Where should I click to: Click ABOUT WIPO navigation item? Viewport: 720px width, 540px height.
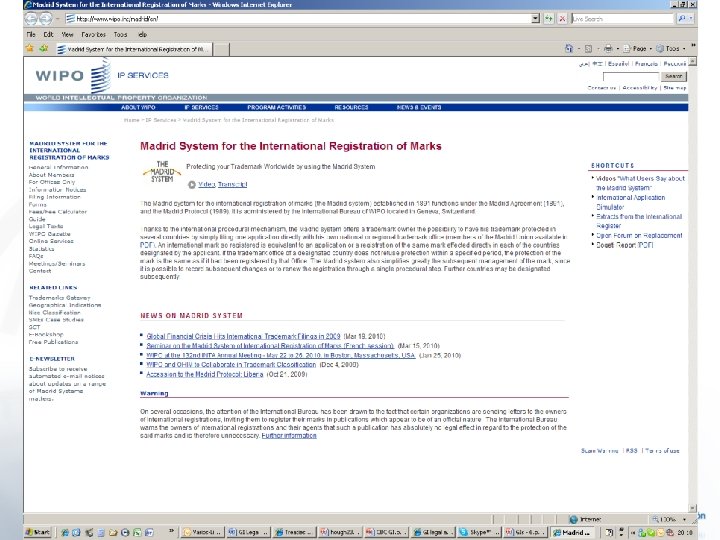click(x=138, y=107)
